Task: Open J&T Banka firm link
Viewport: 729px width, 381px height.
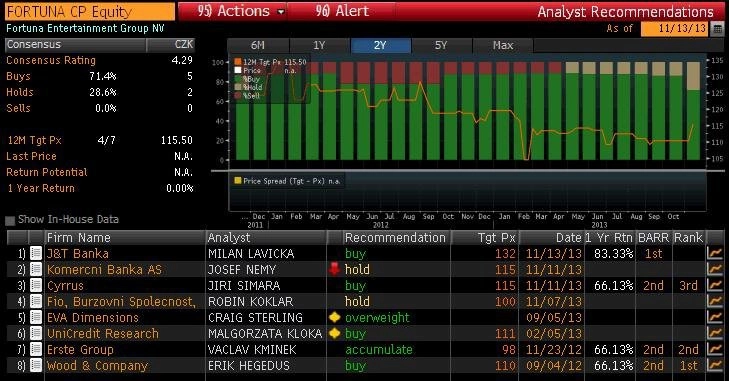Action: coord(78,254)
